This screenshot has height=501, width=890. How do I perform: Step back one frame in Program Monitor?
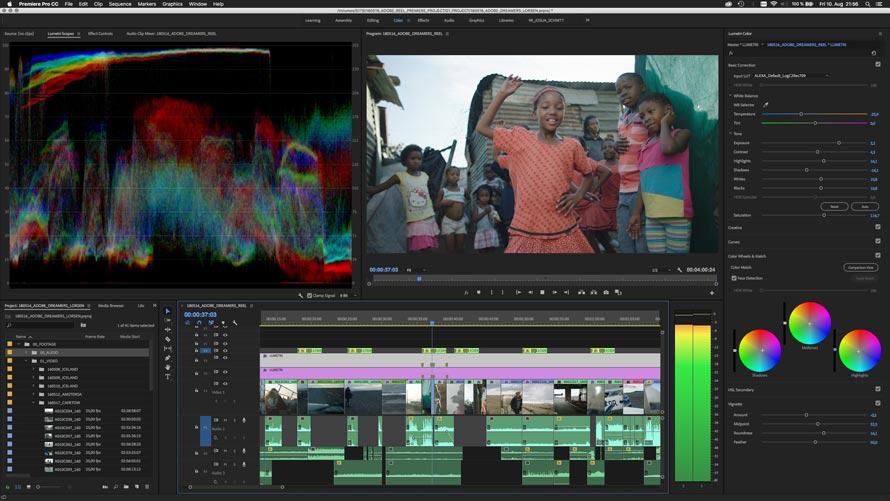(530, 292)
